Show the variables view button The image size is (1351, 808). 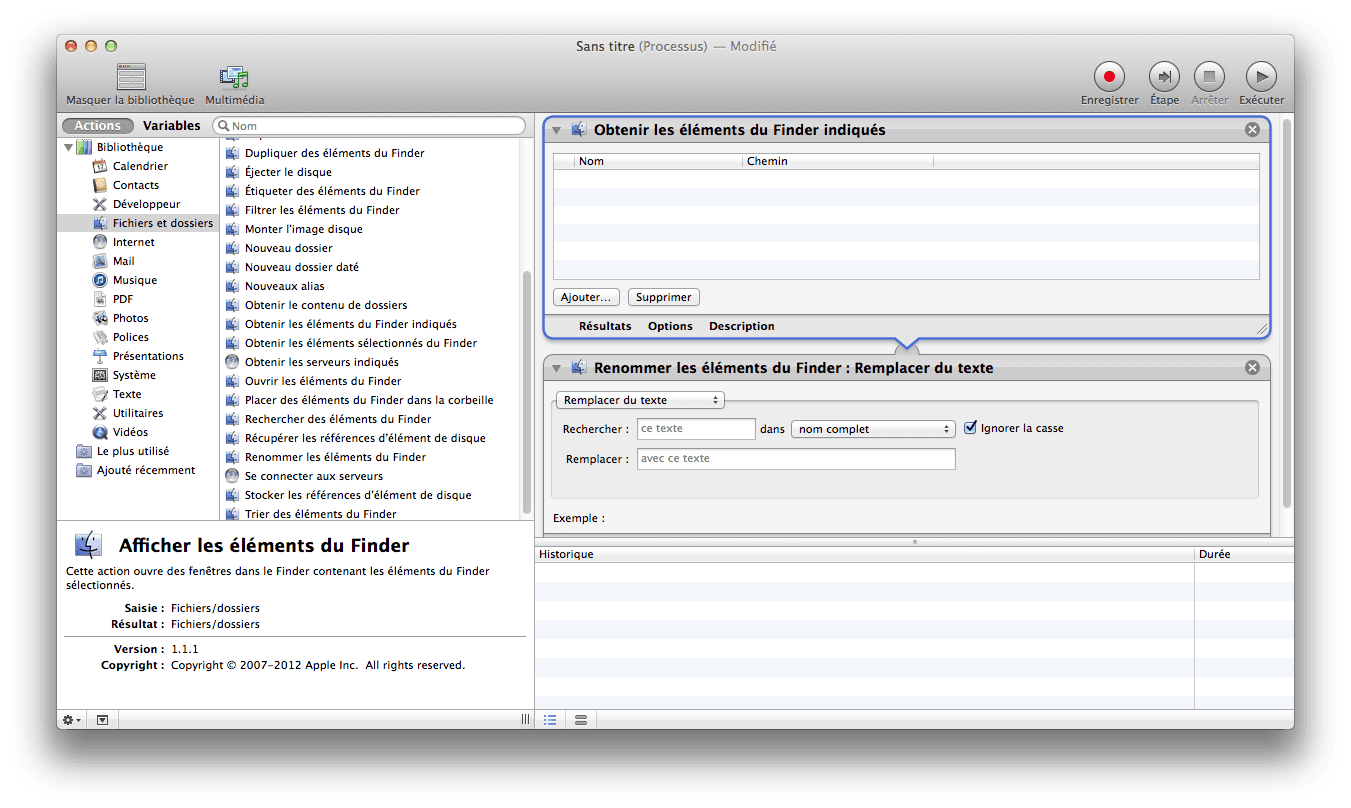(x=580, y=720)
